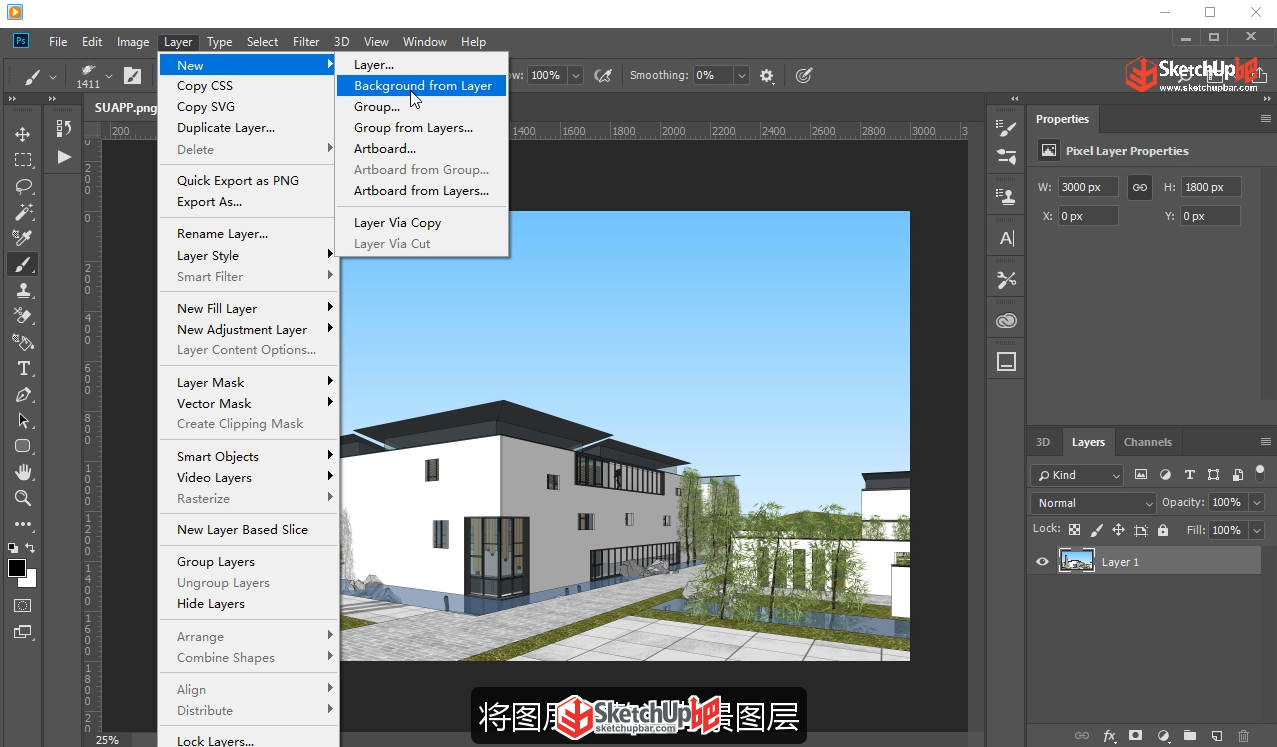Viewport: 1277px width, 747px height.
Task: Select the Type tool
Action: 22,368
